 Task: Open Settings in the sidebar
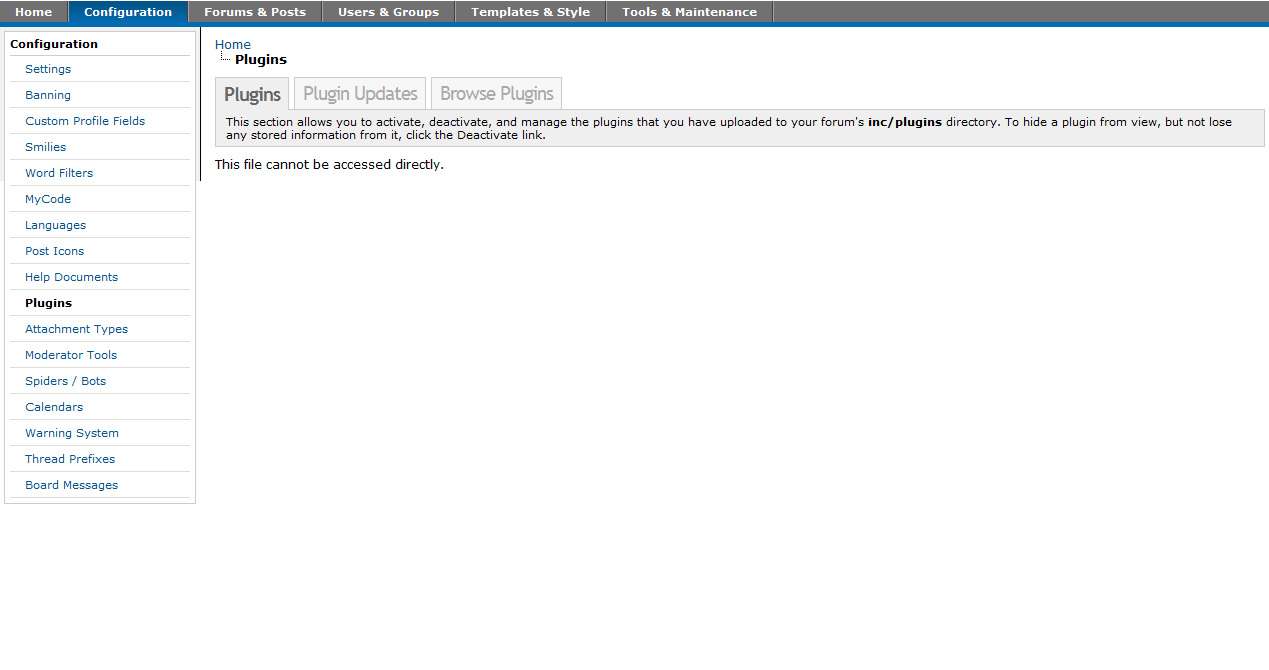(48, 69)
